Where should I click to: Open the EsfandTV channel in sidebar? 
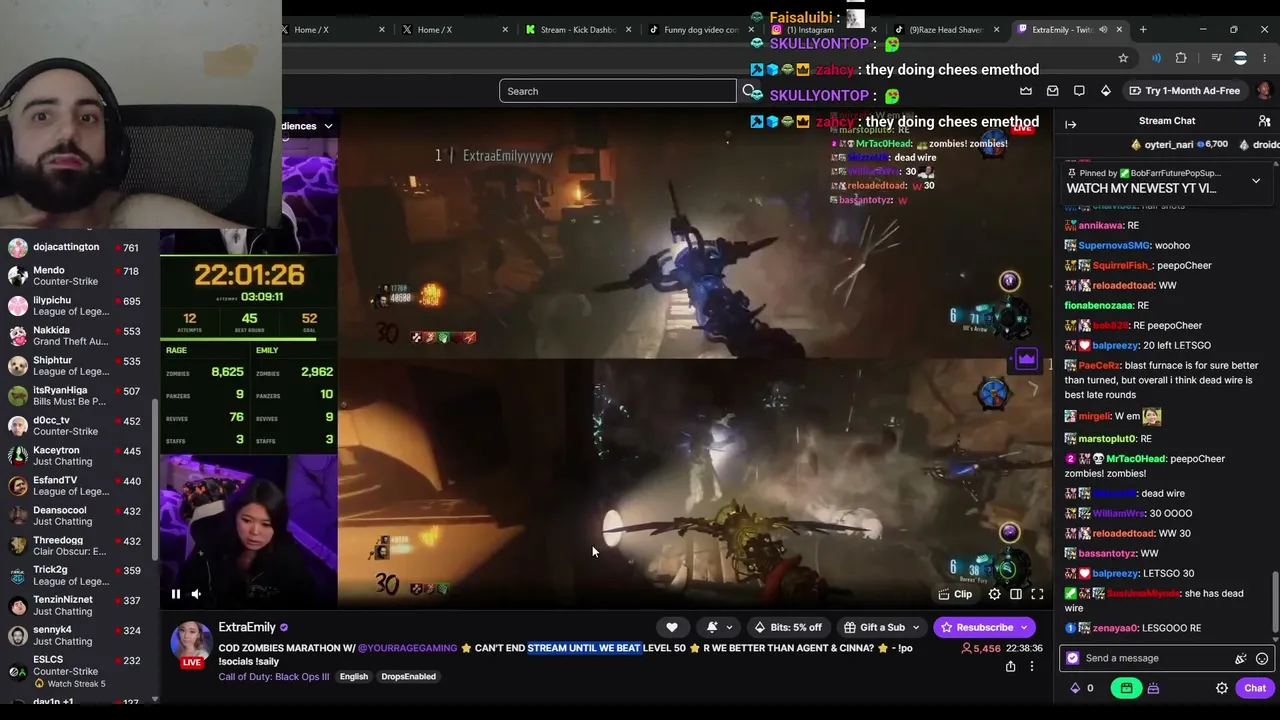[78, 486]
